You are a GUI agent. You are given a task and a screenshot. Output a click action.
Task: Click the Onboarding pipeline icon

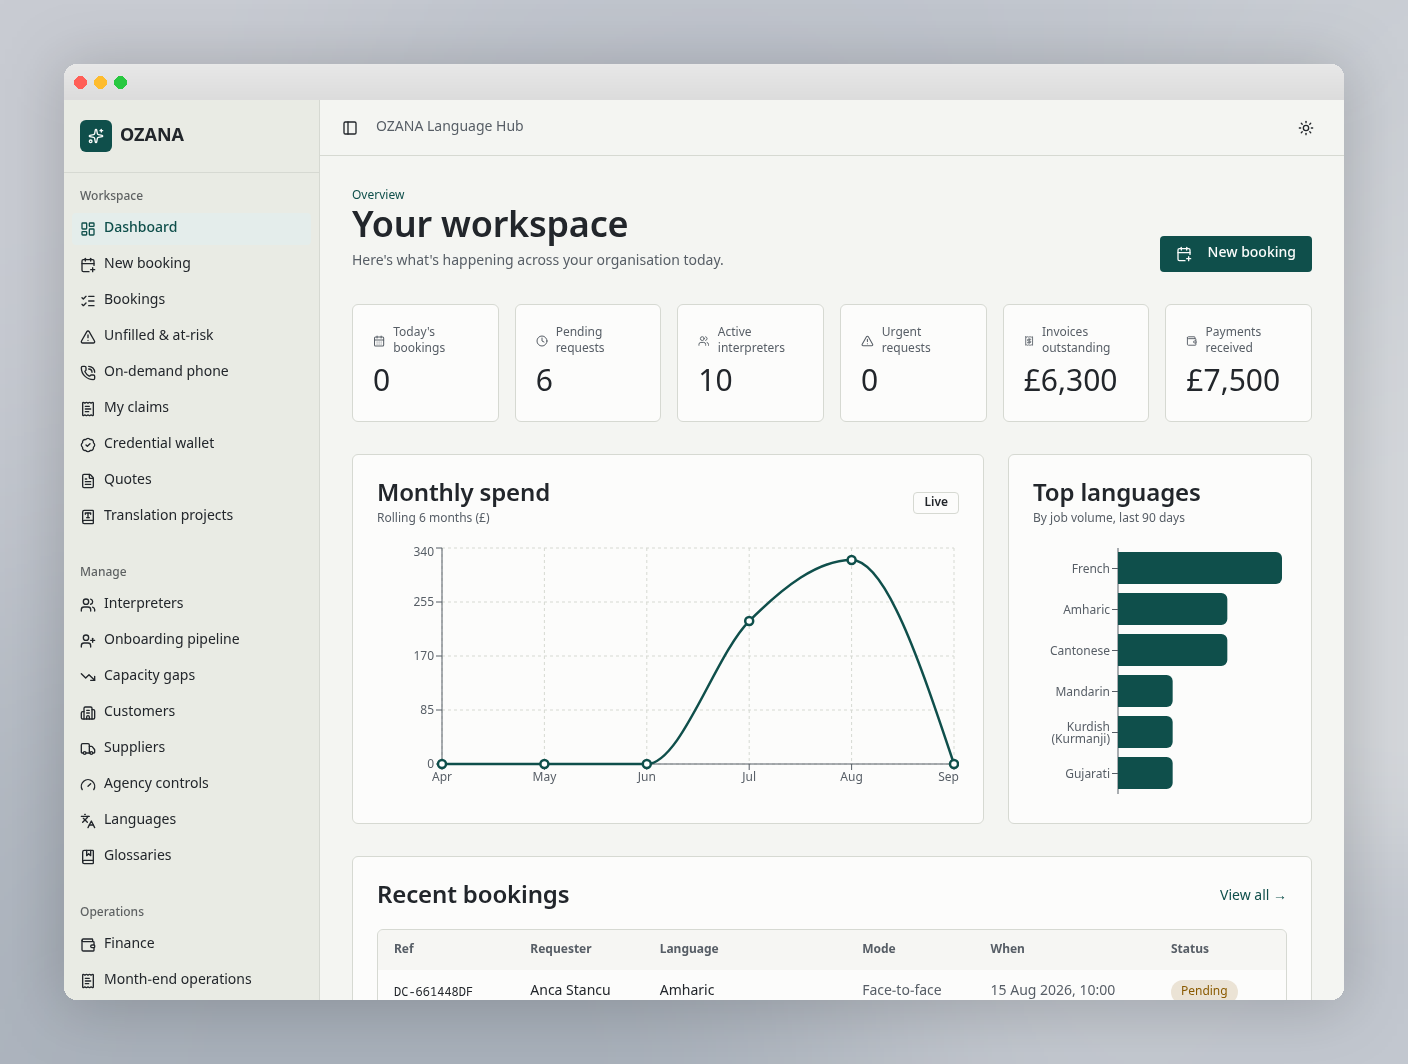point(88,641)
